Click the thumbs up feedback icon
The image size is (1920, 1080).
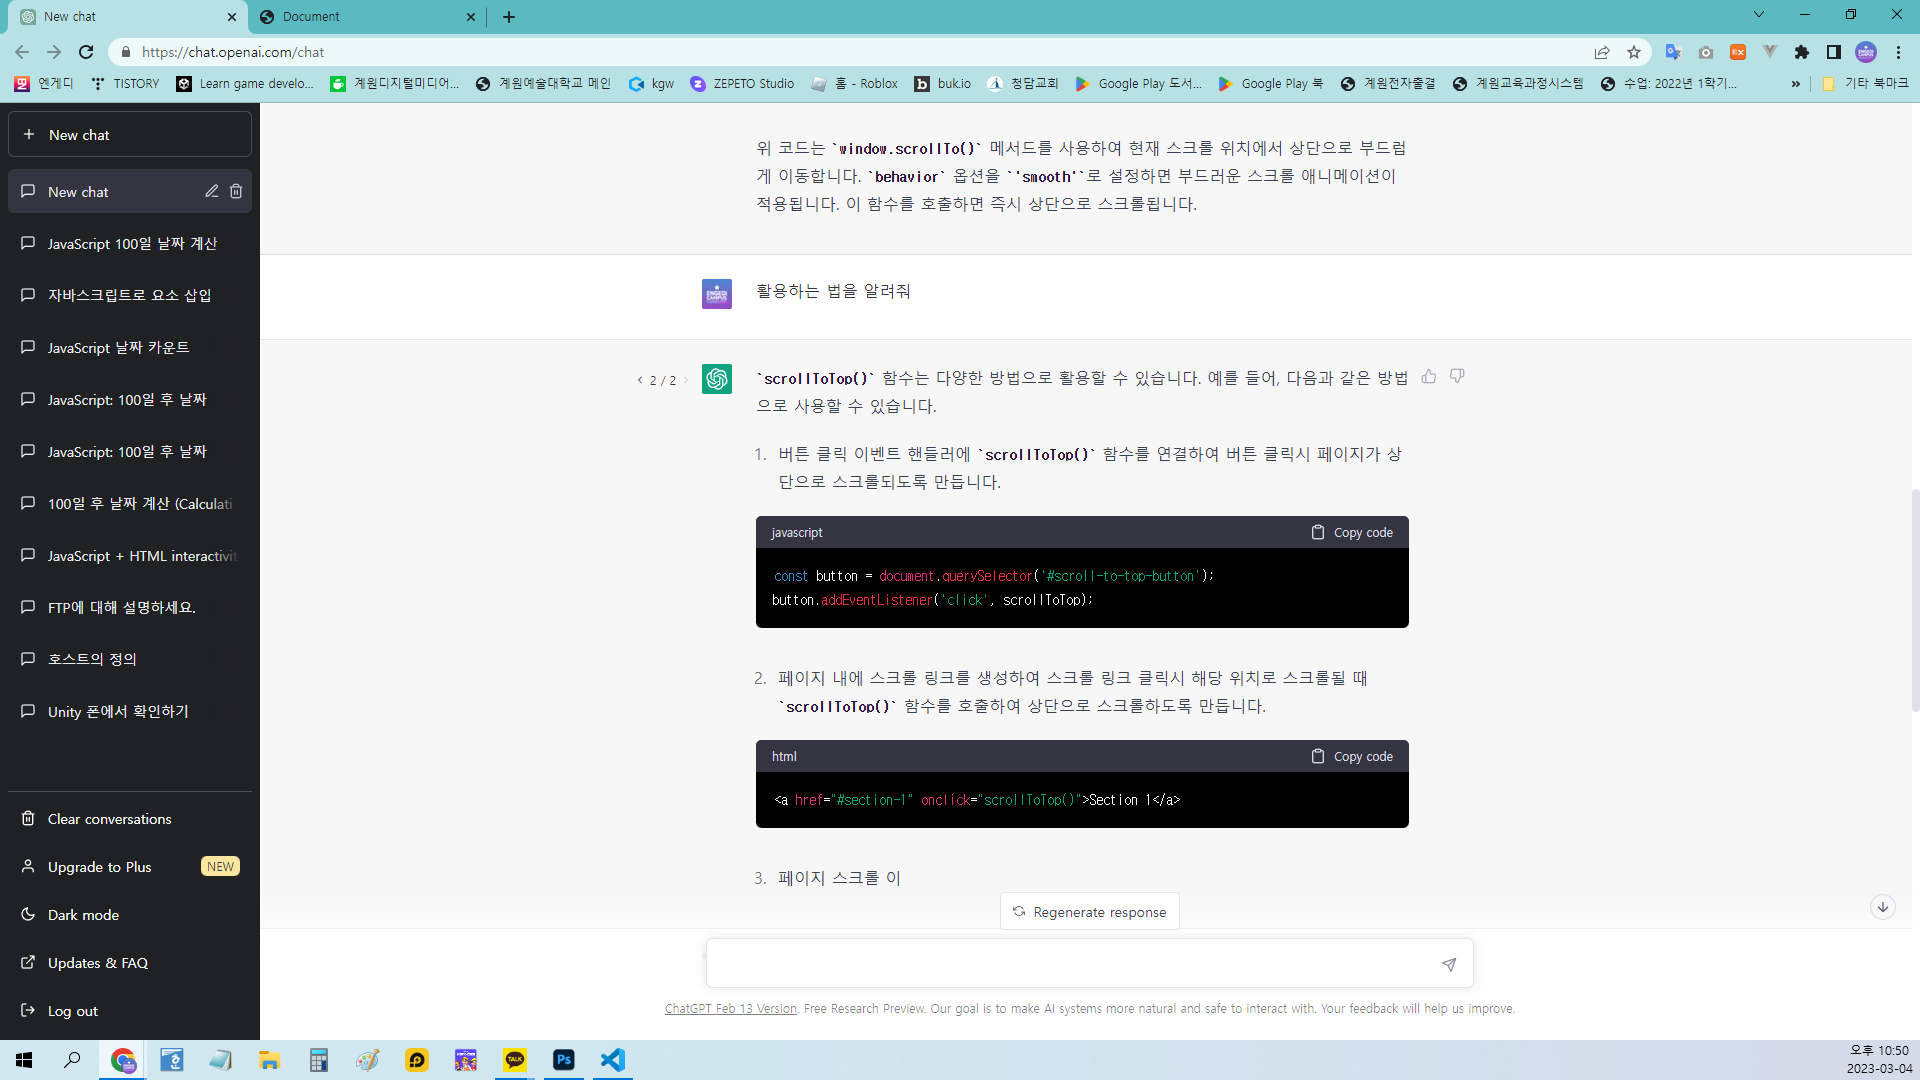pyautogui.click(x=1429, y=377)
